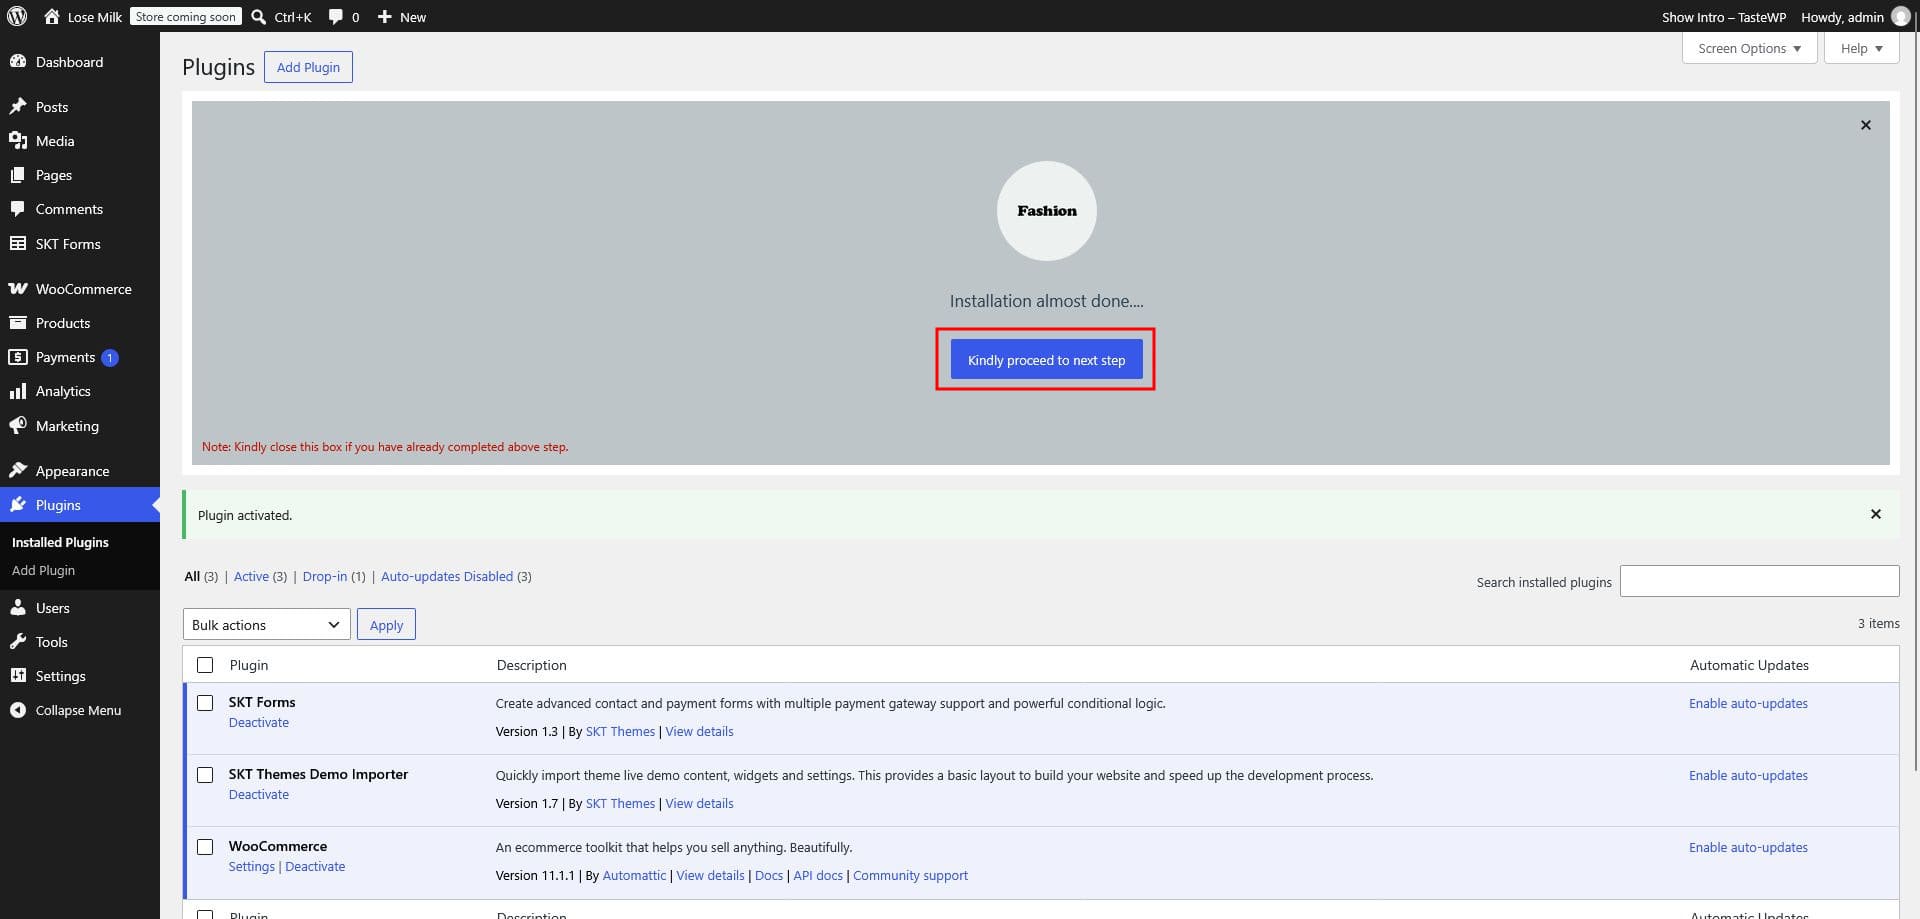Image resolution: width=1920 pixels, height=919 pixels.
Task: Expand the Help tab
Action: (x=1861, y=48)
